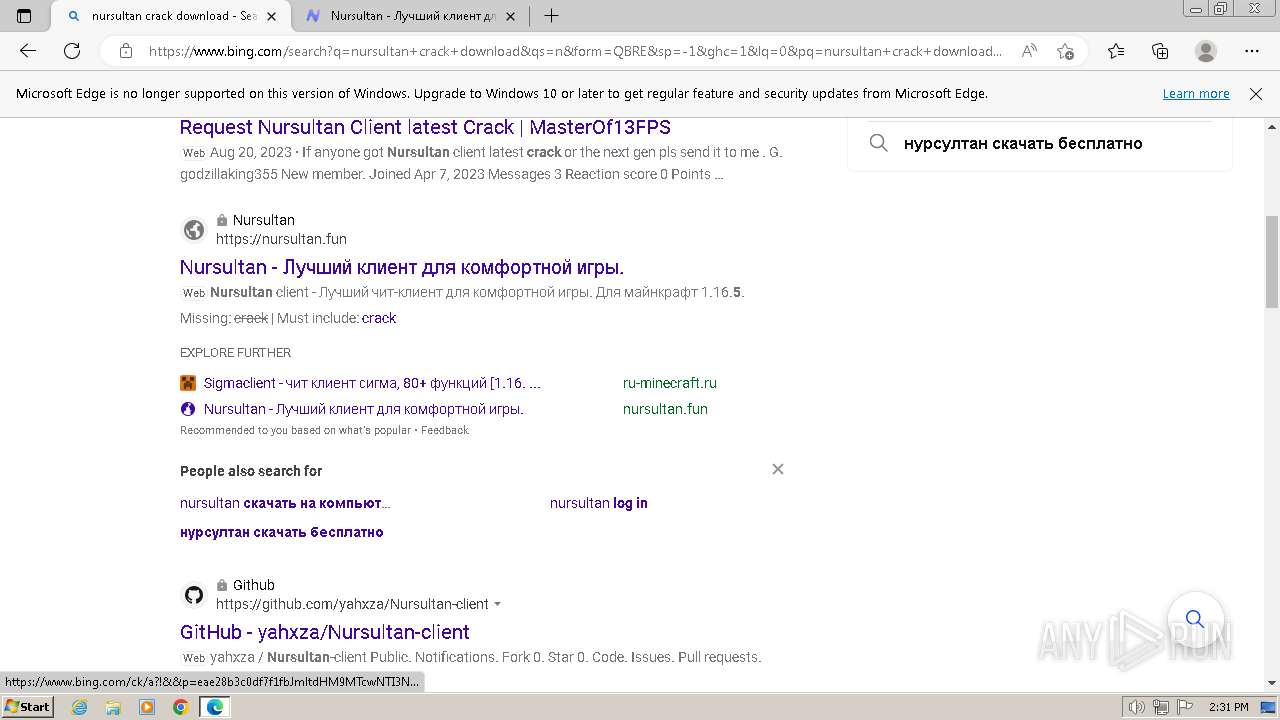Switch to the Nursultan - Лучший клиент tab

coord(410,16)
